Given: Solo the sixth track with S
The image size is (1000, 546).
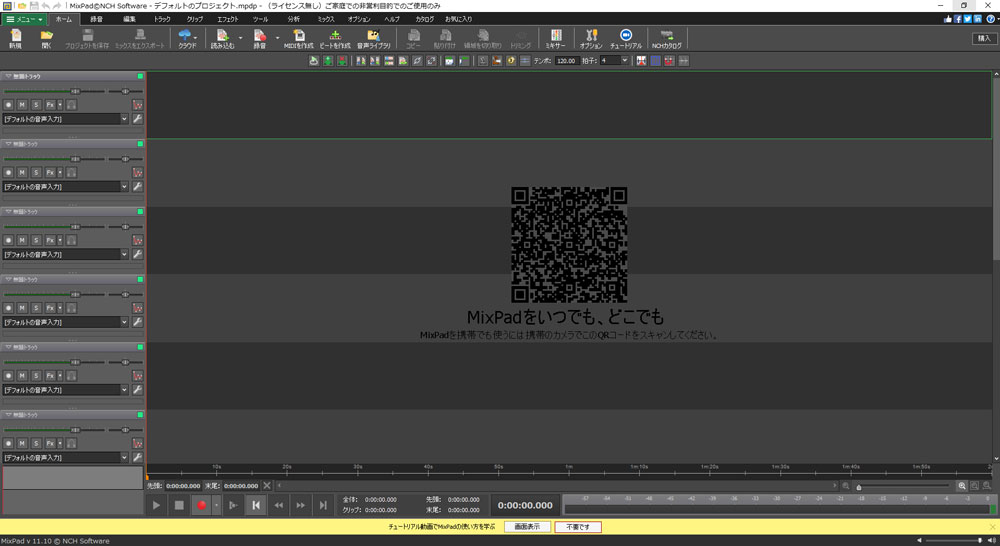Looking at the screenshot, I should [36, 443].
